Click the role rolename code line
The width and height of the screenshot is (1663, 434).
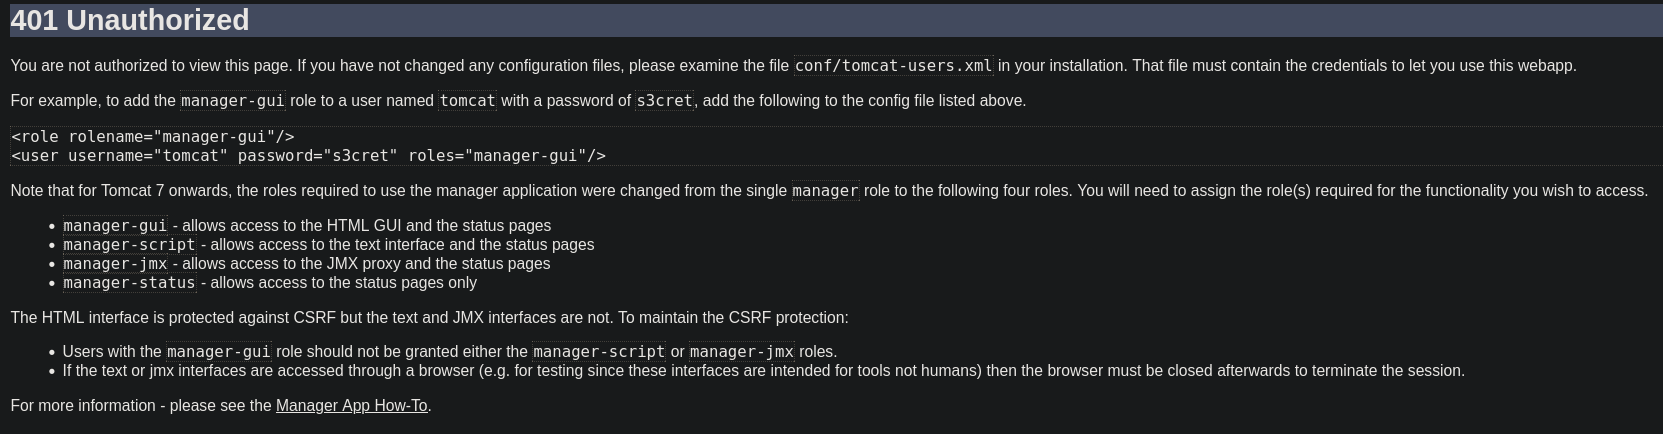(153, 137)
